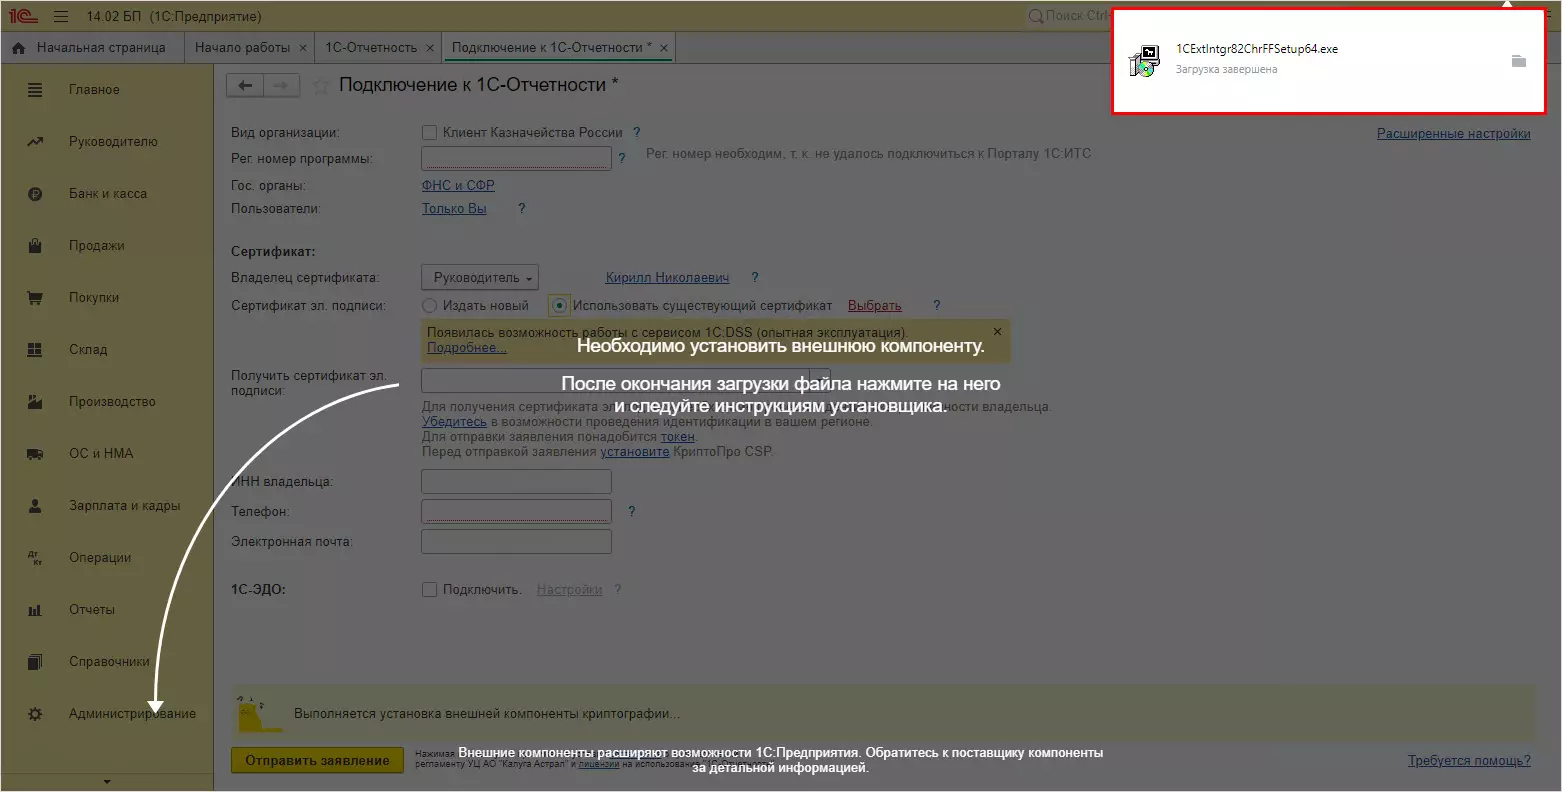Focus the ИНН владельца field

click(516, 482)
